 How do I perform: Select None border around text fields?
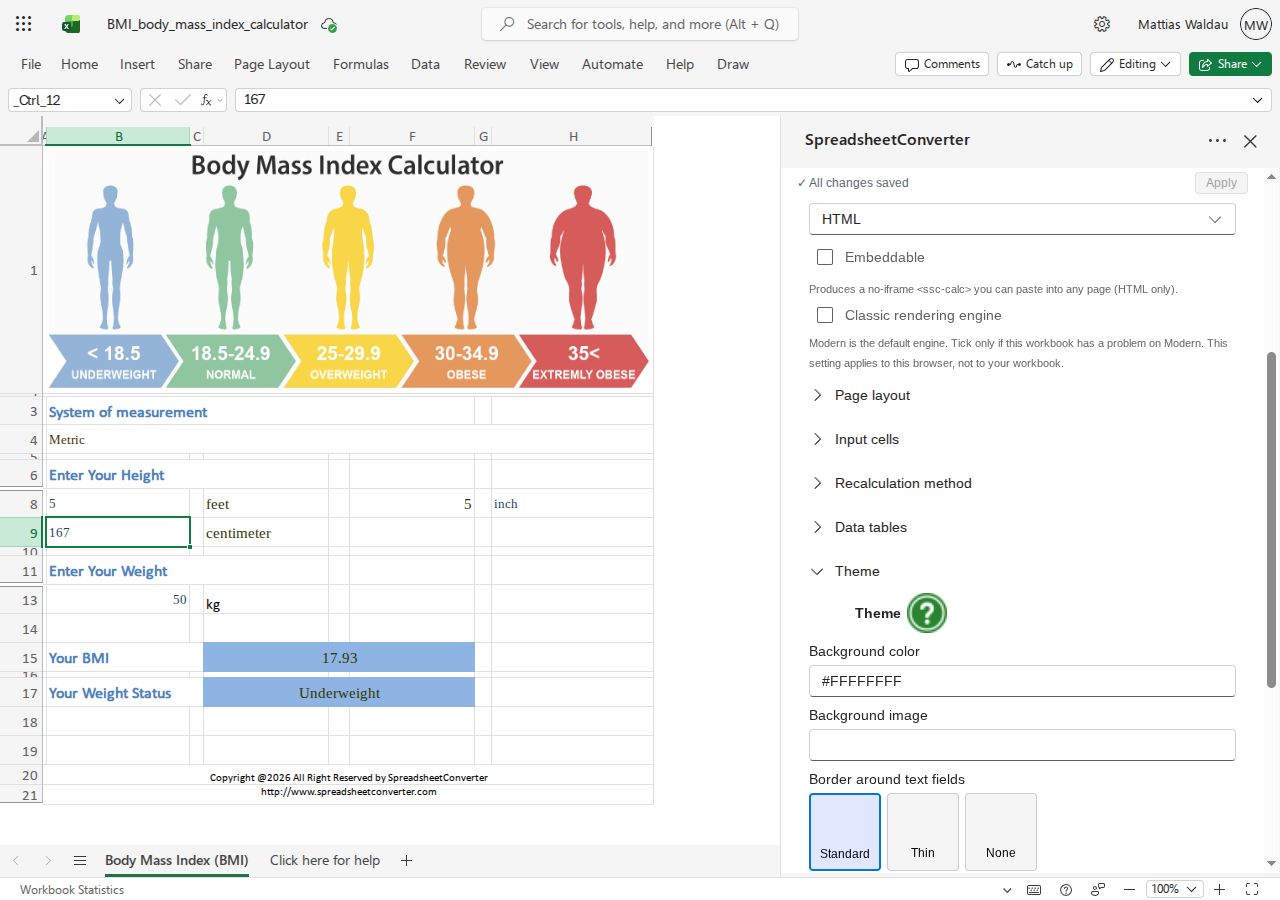tap(1001, 832)
